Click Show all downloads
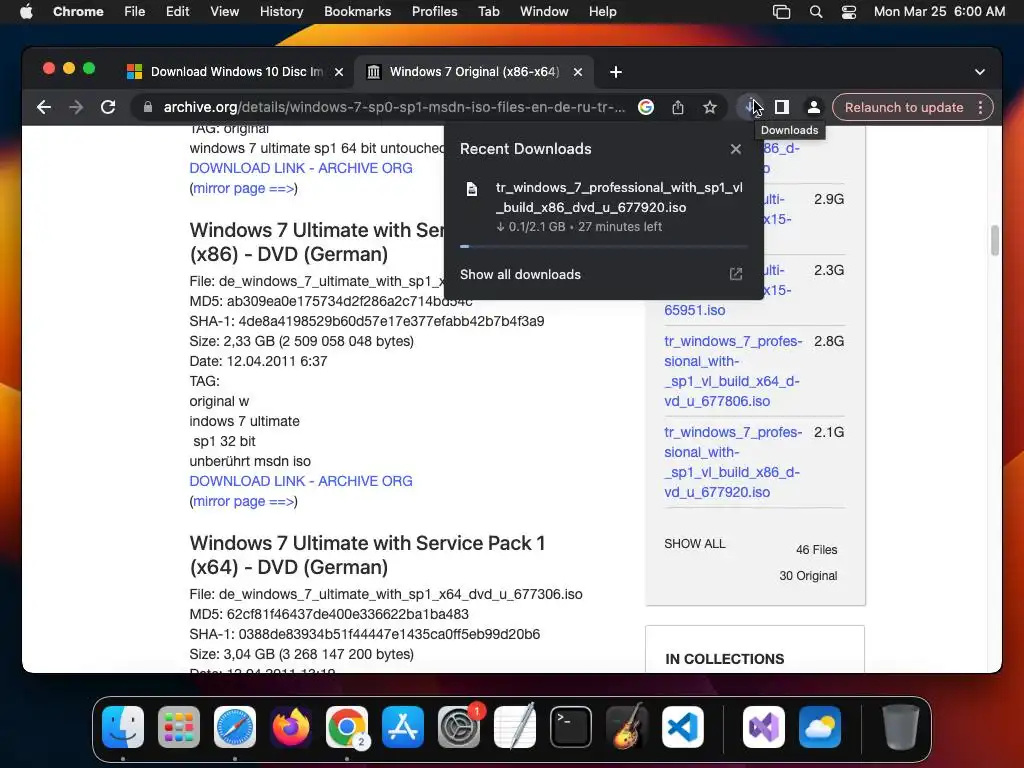This screenshot has width=1024, height=768. click(x=520, y=274)
